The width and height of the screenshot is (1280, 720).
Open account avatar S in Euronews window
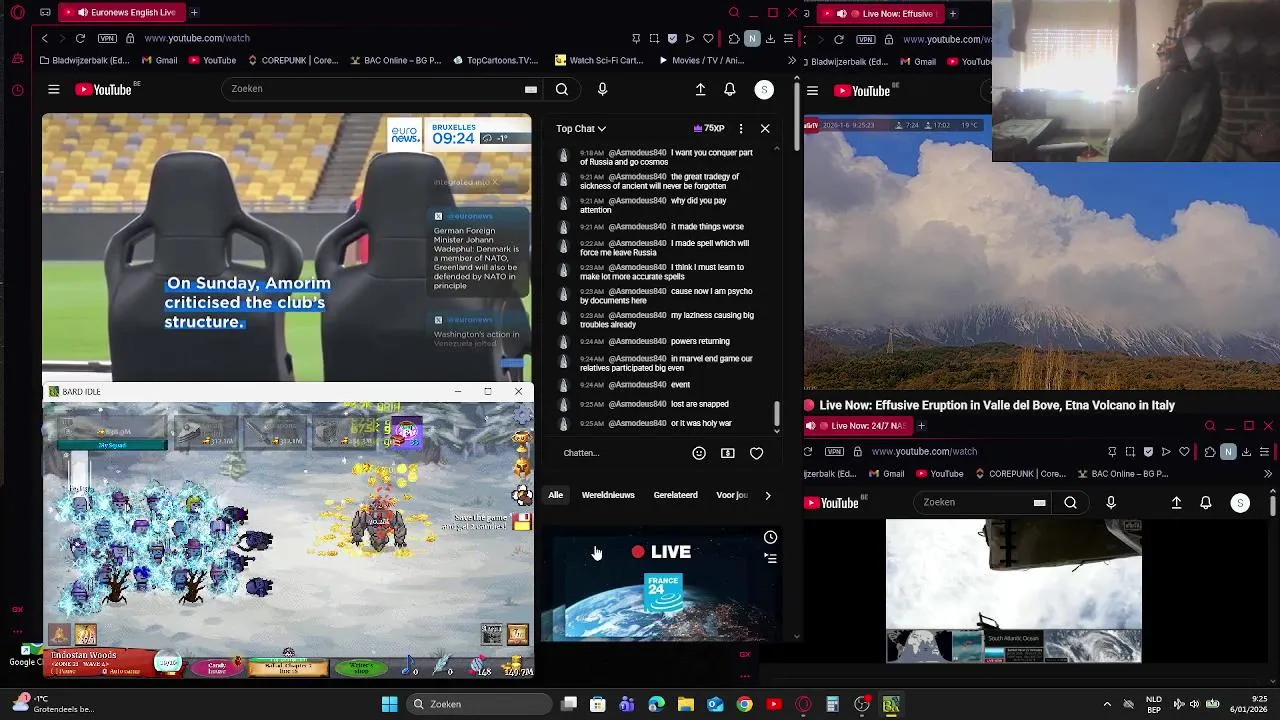point(764,90)
